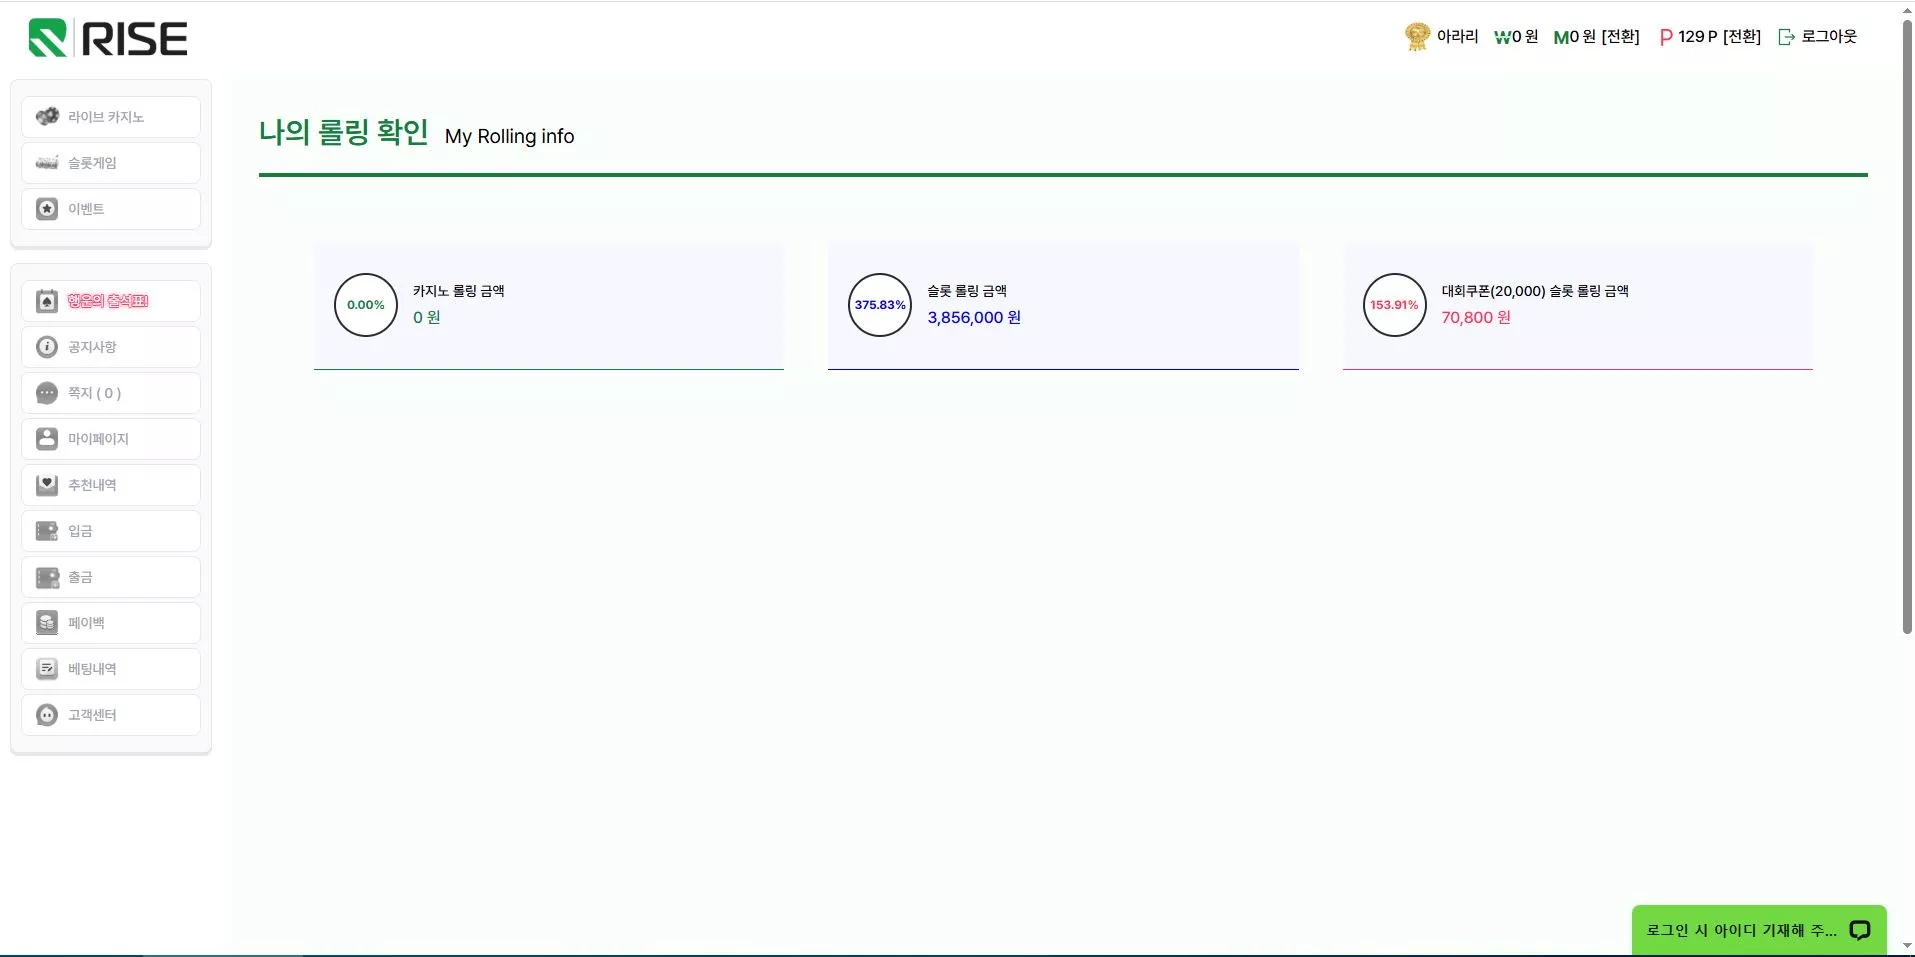Open 고객센터 menu entry

pyautogui.click(x=111, y=715)
